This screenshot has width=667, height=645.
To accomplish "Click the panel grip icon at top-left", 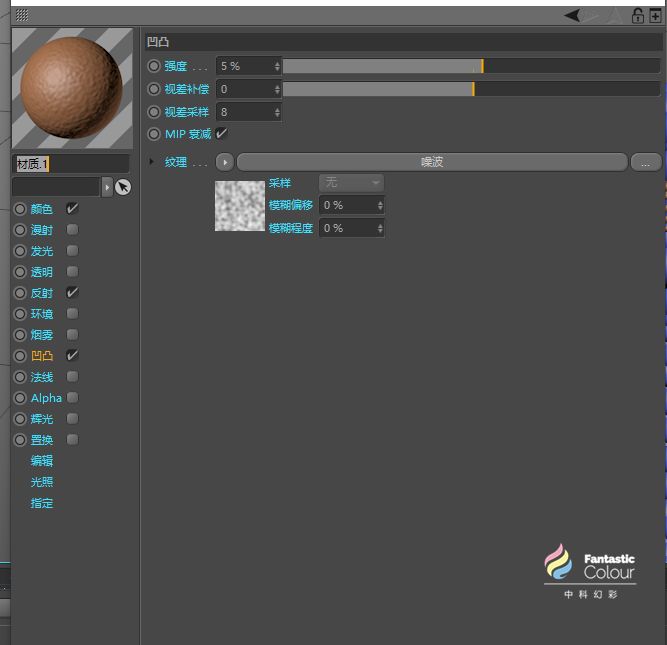I will [22, 15].
